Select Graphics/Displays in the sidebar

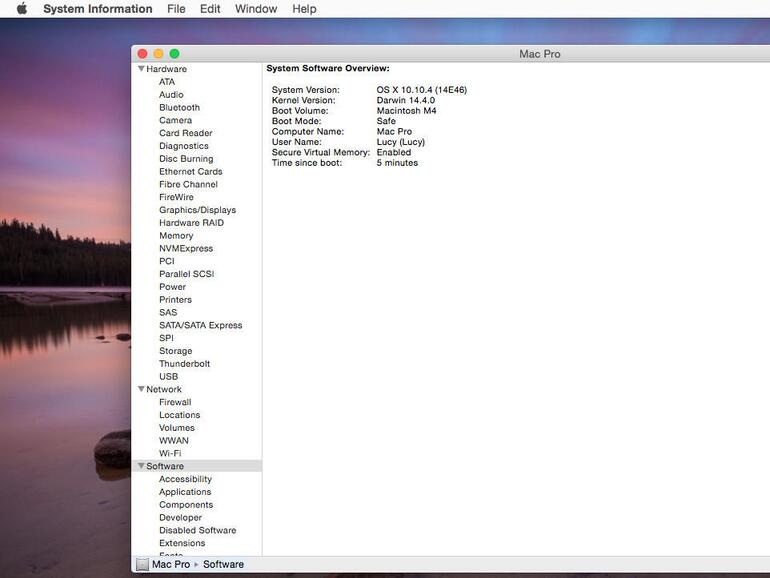[x=197, y=210]
